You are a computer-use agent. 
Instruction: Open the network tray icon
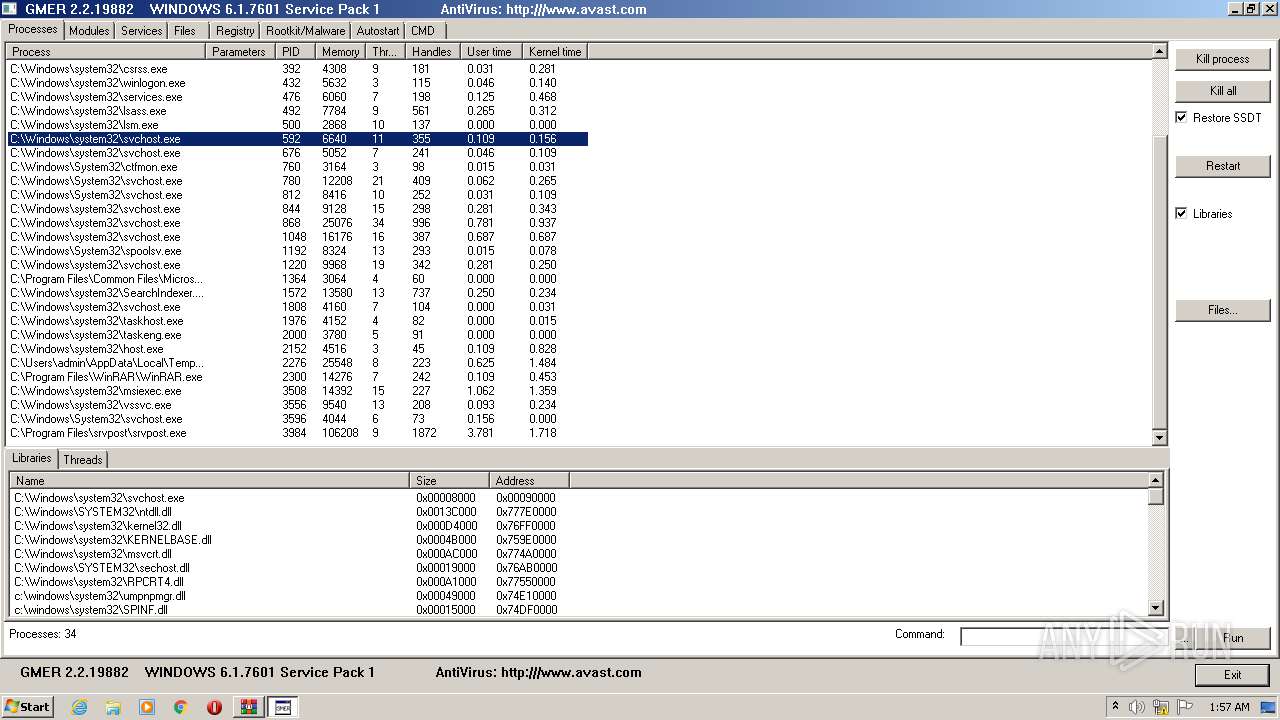tap(1161, 707)
